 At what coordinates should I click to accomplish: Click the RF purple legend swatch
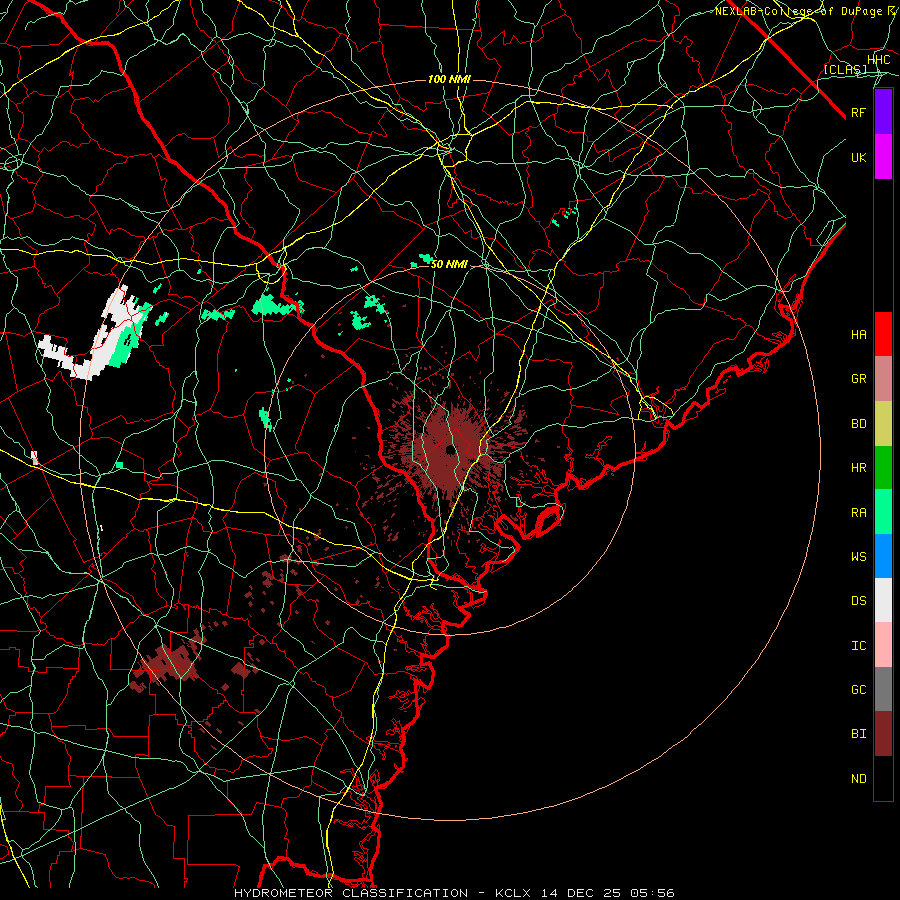pyautogui.click(x=883, y=112)
